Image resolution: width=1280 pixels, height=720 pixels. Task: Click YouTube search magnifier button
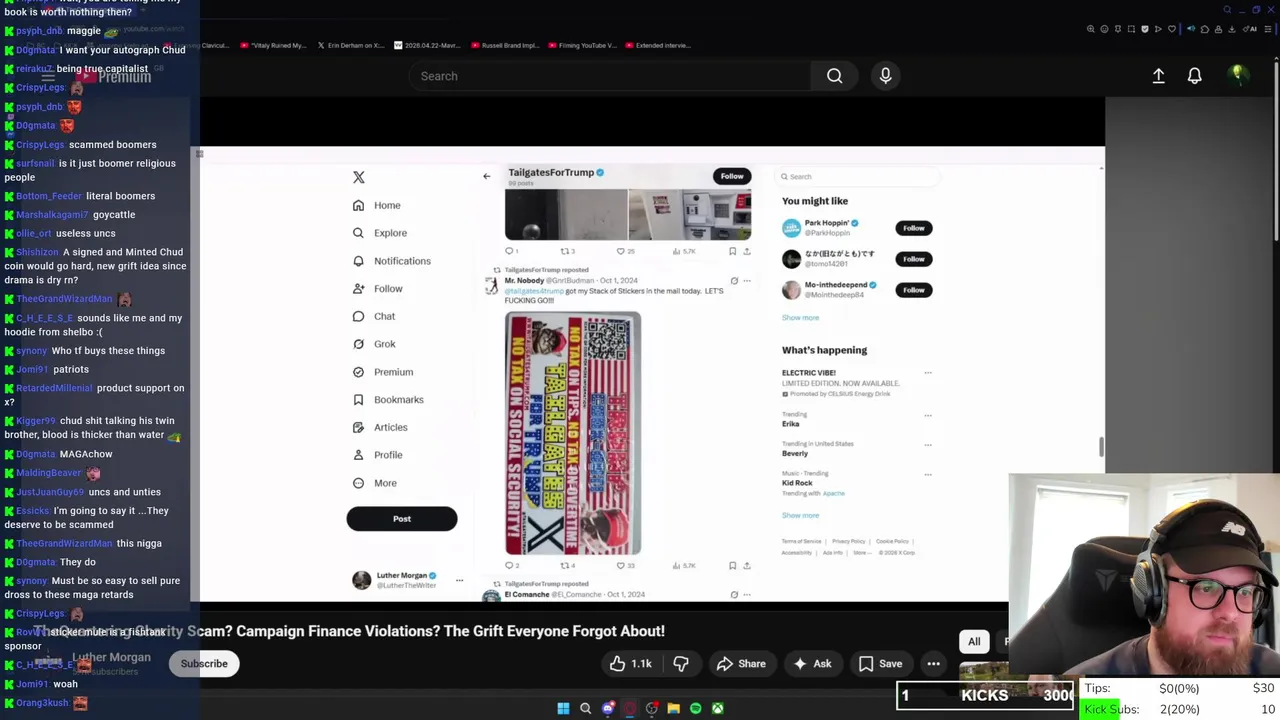pyautogui.click(x=834, y=76)
